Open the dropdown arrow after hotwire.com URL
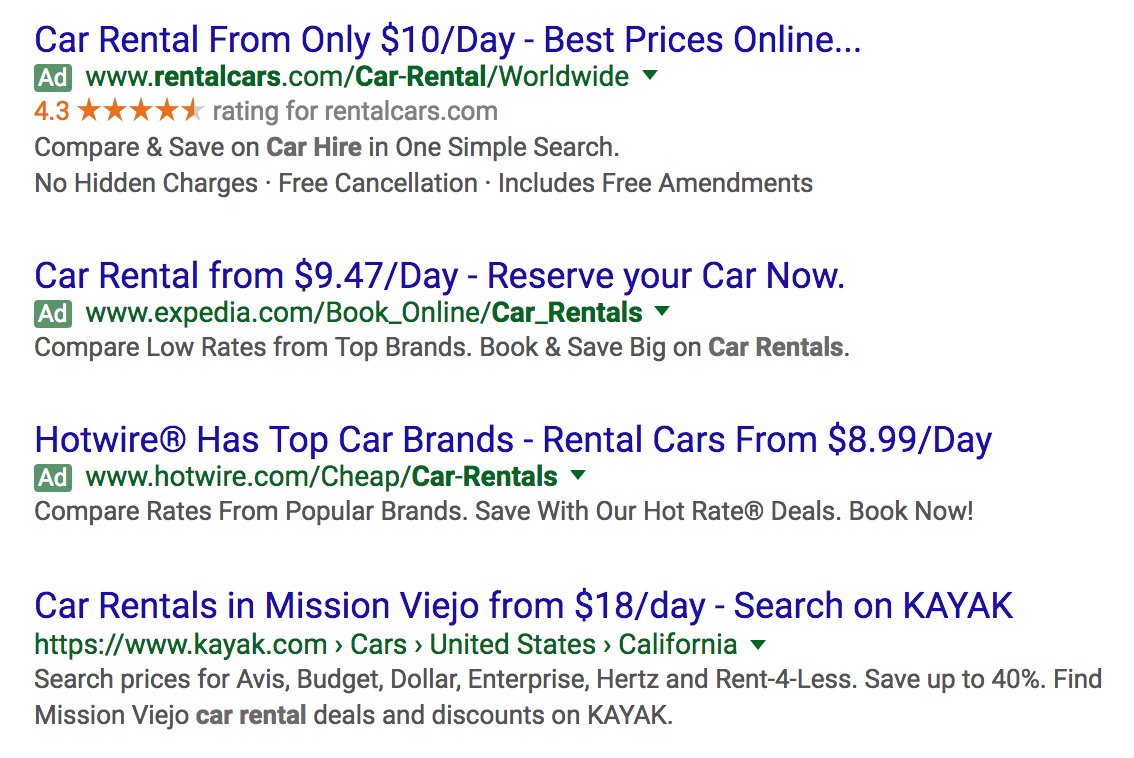 (x=577, y=475)
